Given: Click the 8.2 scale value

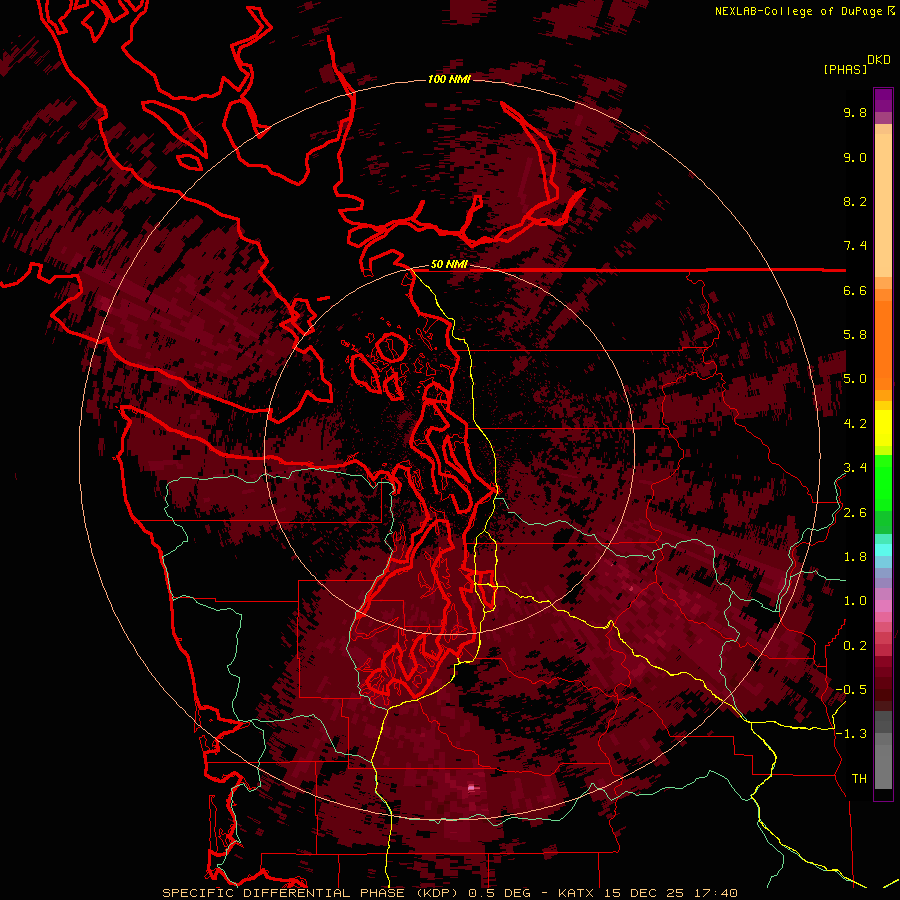Looking at the screenshot, I should [855, 202].
